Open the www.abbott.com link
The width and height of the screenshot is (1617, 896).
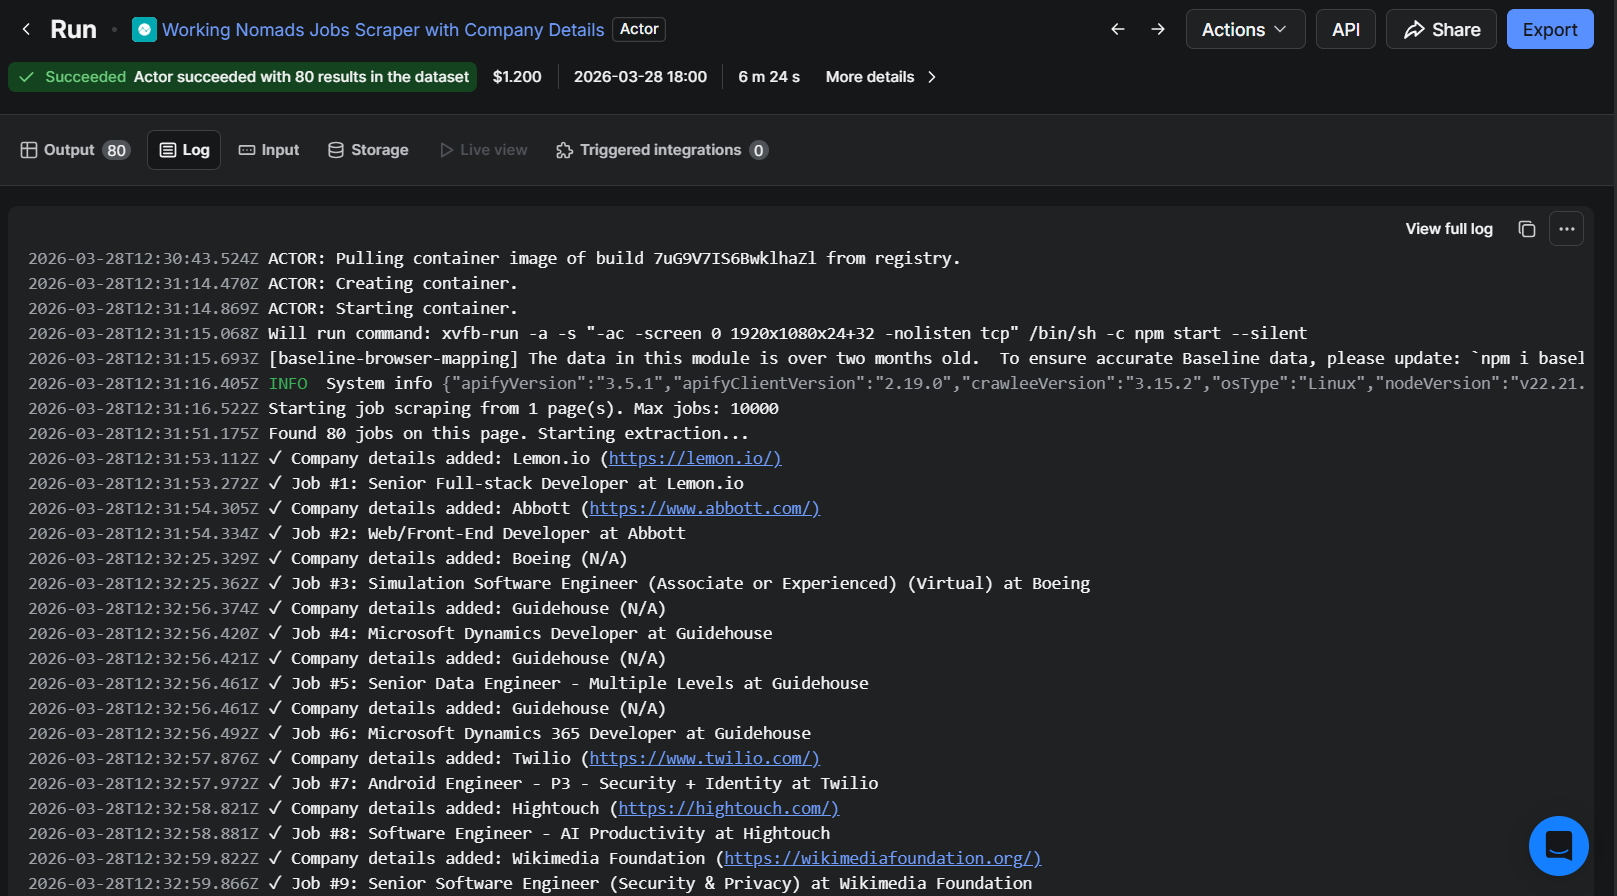[704, 508]
